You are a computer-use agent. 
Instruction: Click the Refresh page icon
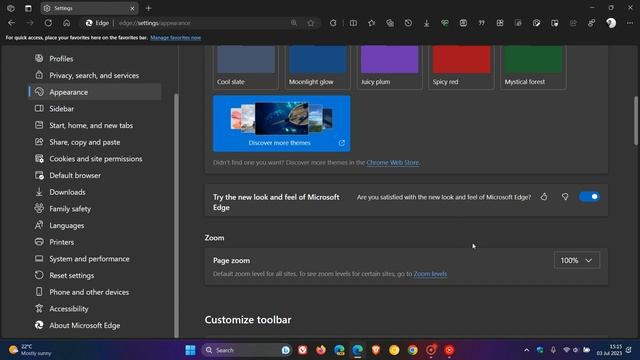click(x=48, y=23)
